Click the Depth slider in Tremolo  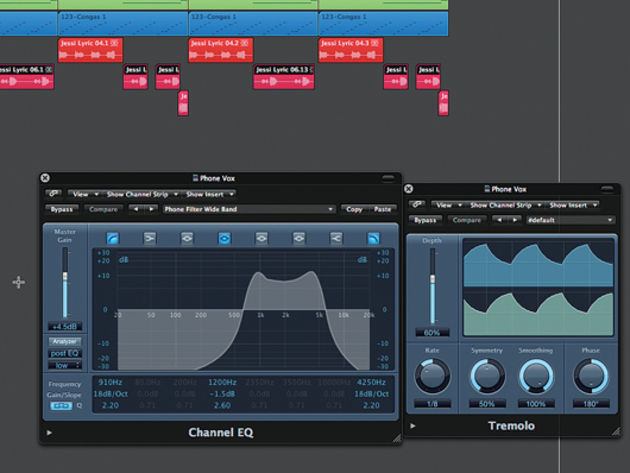432,286
